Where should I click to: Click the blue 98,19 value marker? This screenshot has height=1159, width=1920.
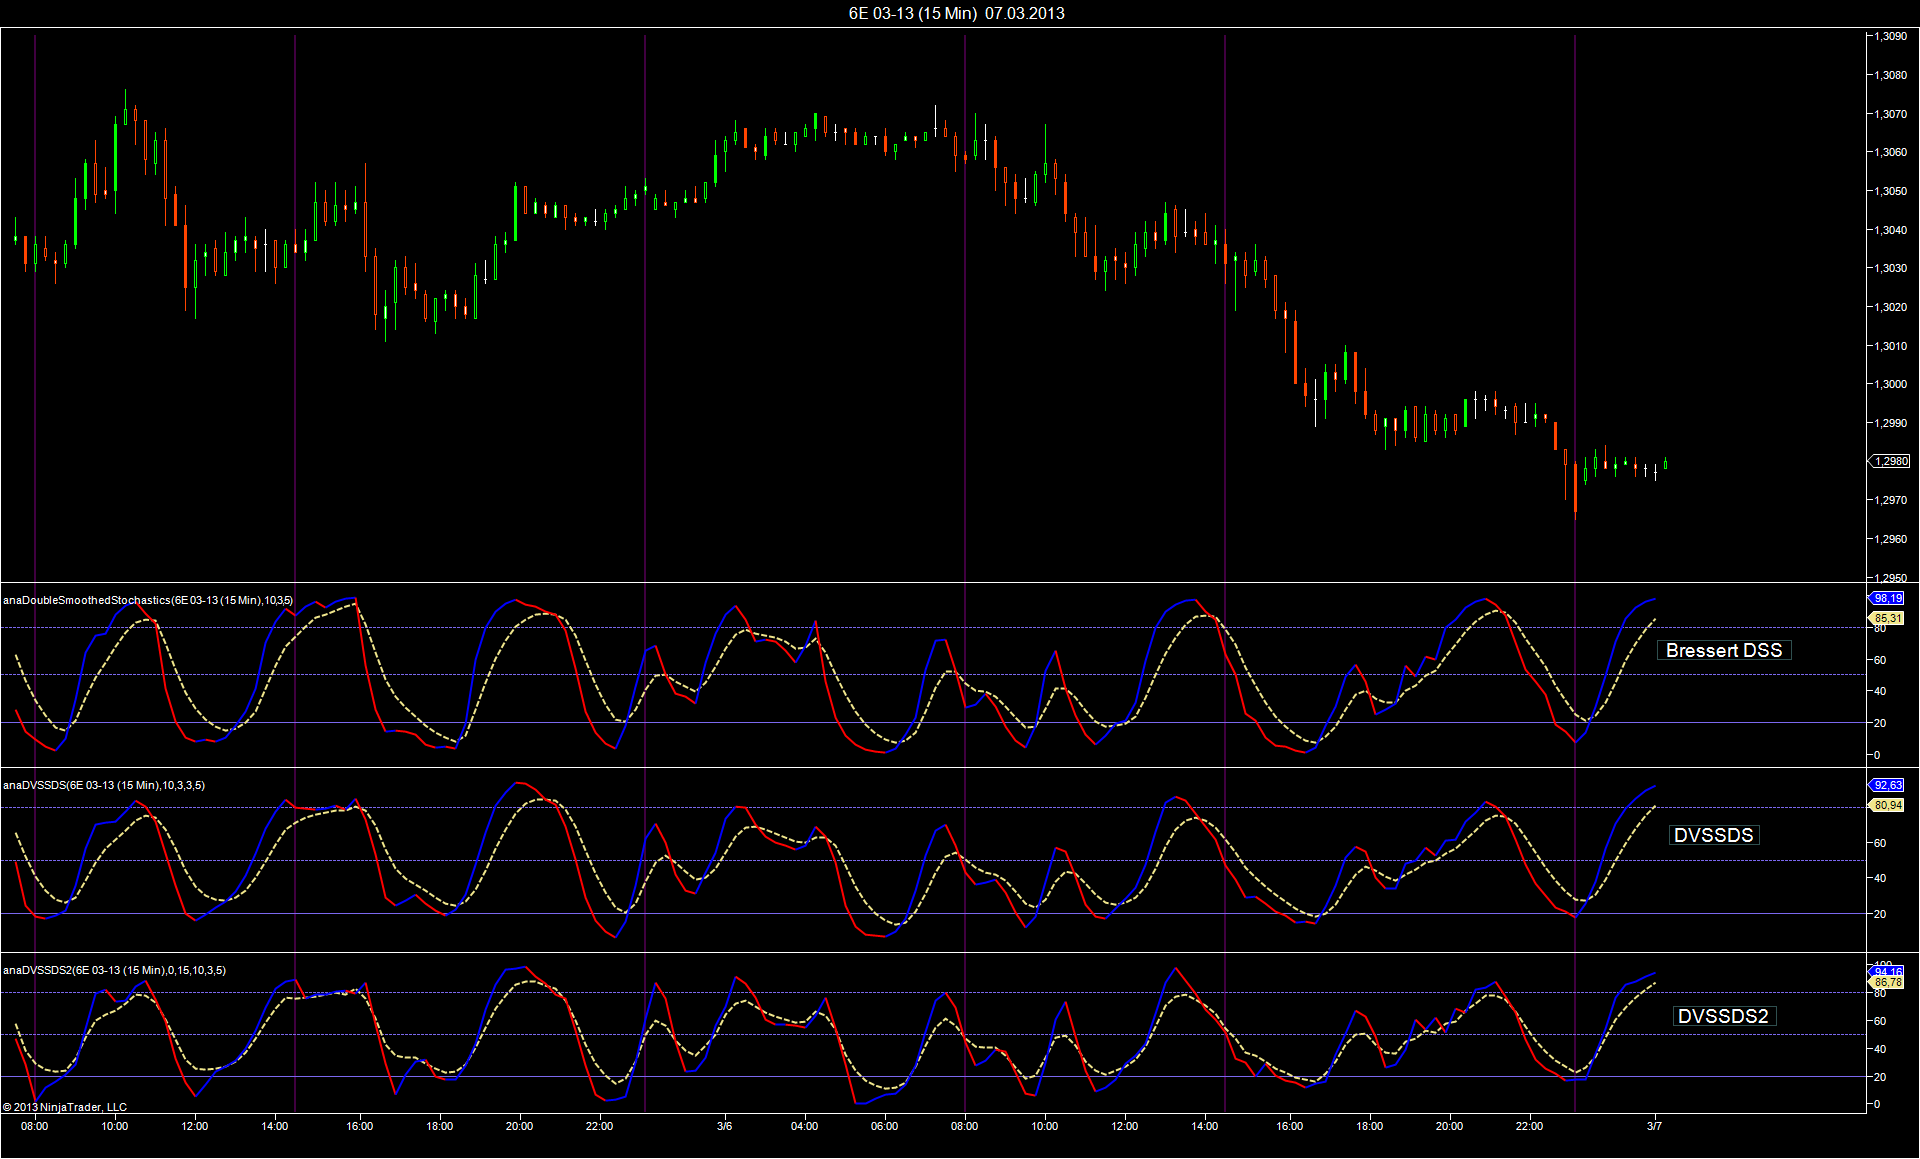click(1887, 598)
